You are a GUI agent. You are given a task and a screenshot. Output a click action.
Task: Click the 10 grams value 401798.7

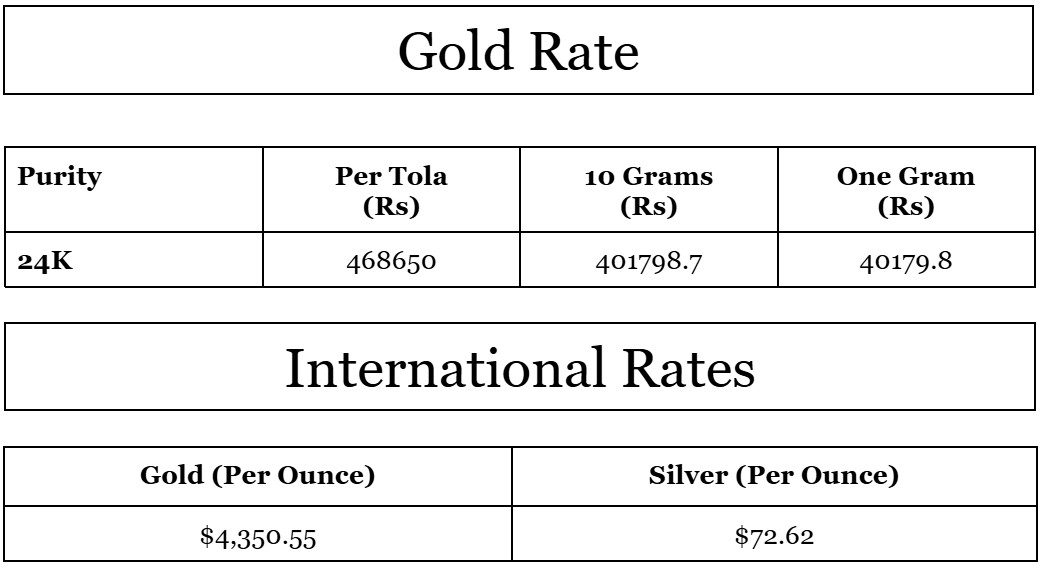click(649, 262)
